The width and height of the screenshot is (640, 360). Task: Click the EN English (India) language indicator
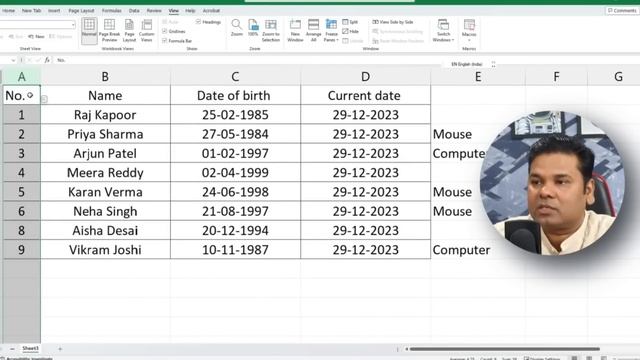[x=467, y=64]
